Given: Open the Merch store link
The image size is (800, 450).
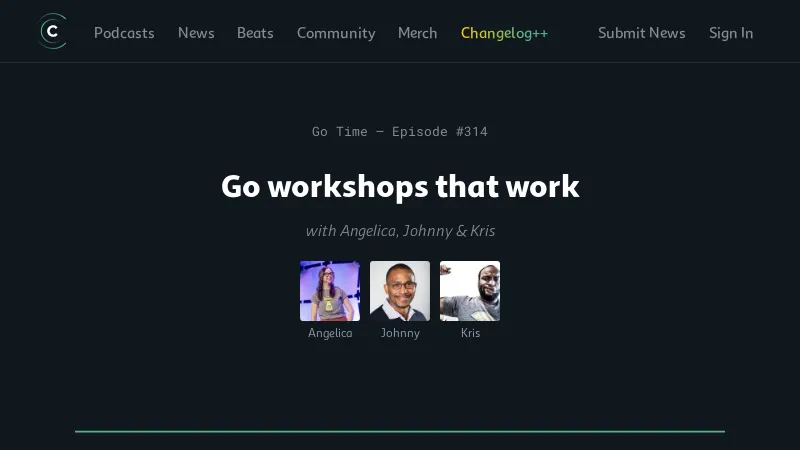Looking at the screenshot, I should 417,33.
